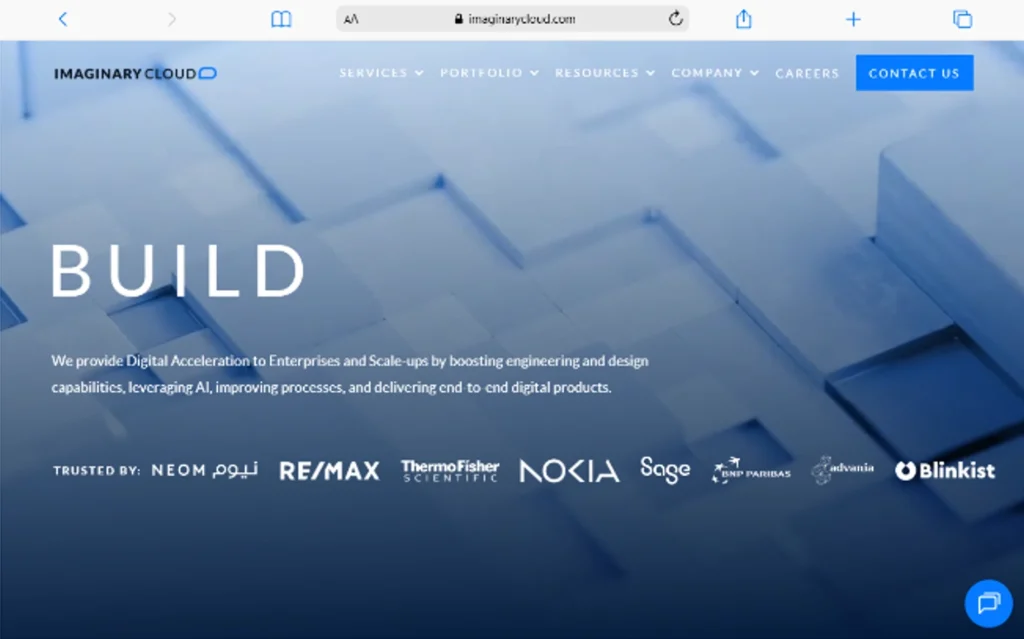1024x639 pixels.
Task: Click the Imaginary Cloud logo
Action: (135, 73)
